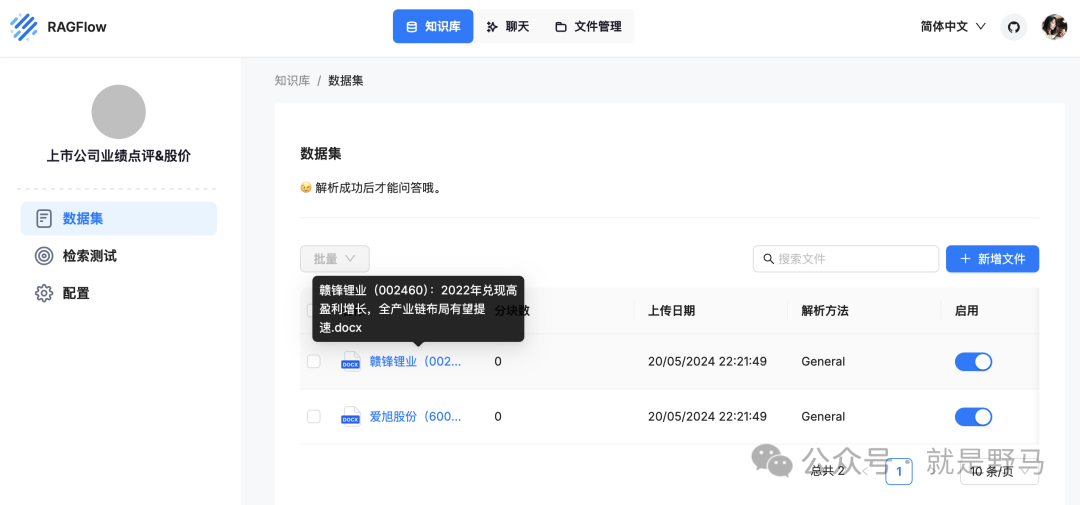Open the GitHub icon link
Image resolution: width=1080 pixels, height=505 pixels.
pyautogui.click(x=1013, y=27)
